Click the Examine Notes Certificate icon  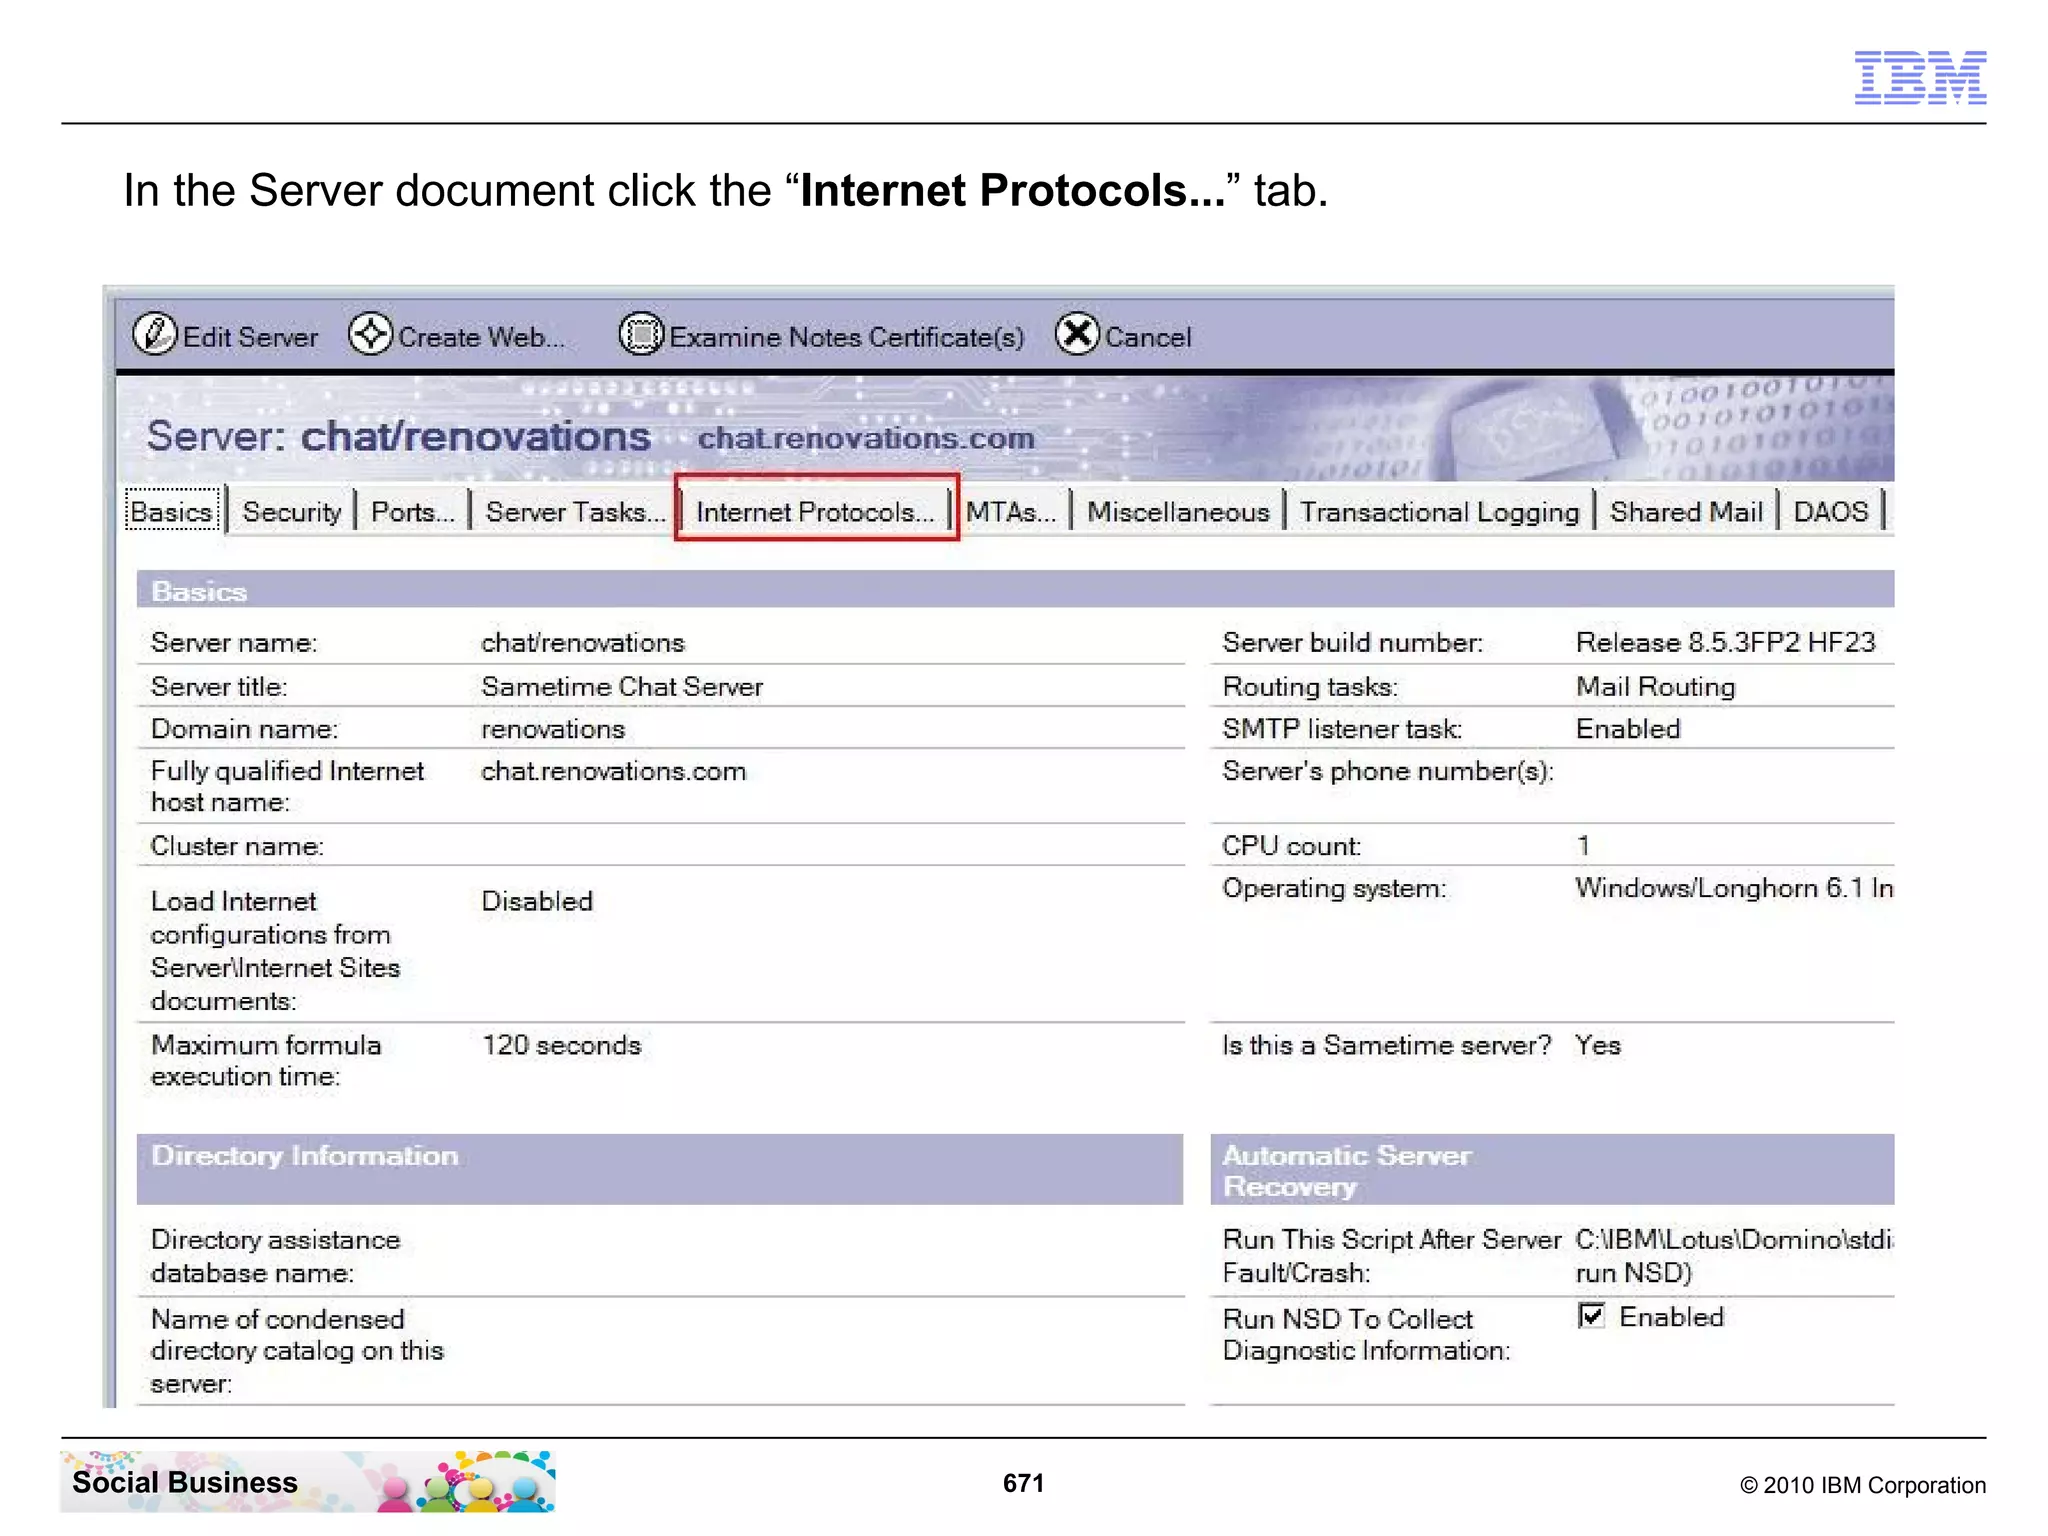(641, 335)
